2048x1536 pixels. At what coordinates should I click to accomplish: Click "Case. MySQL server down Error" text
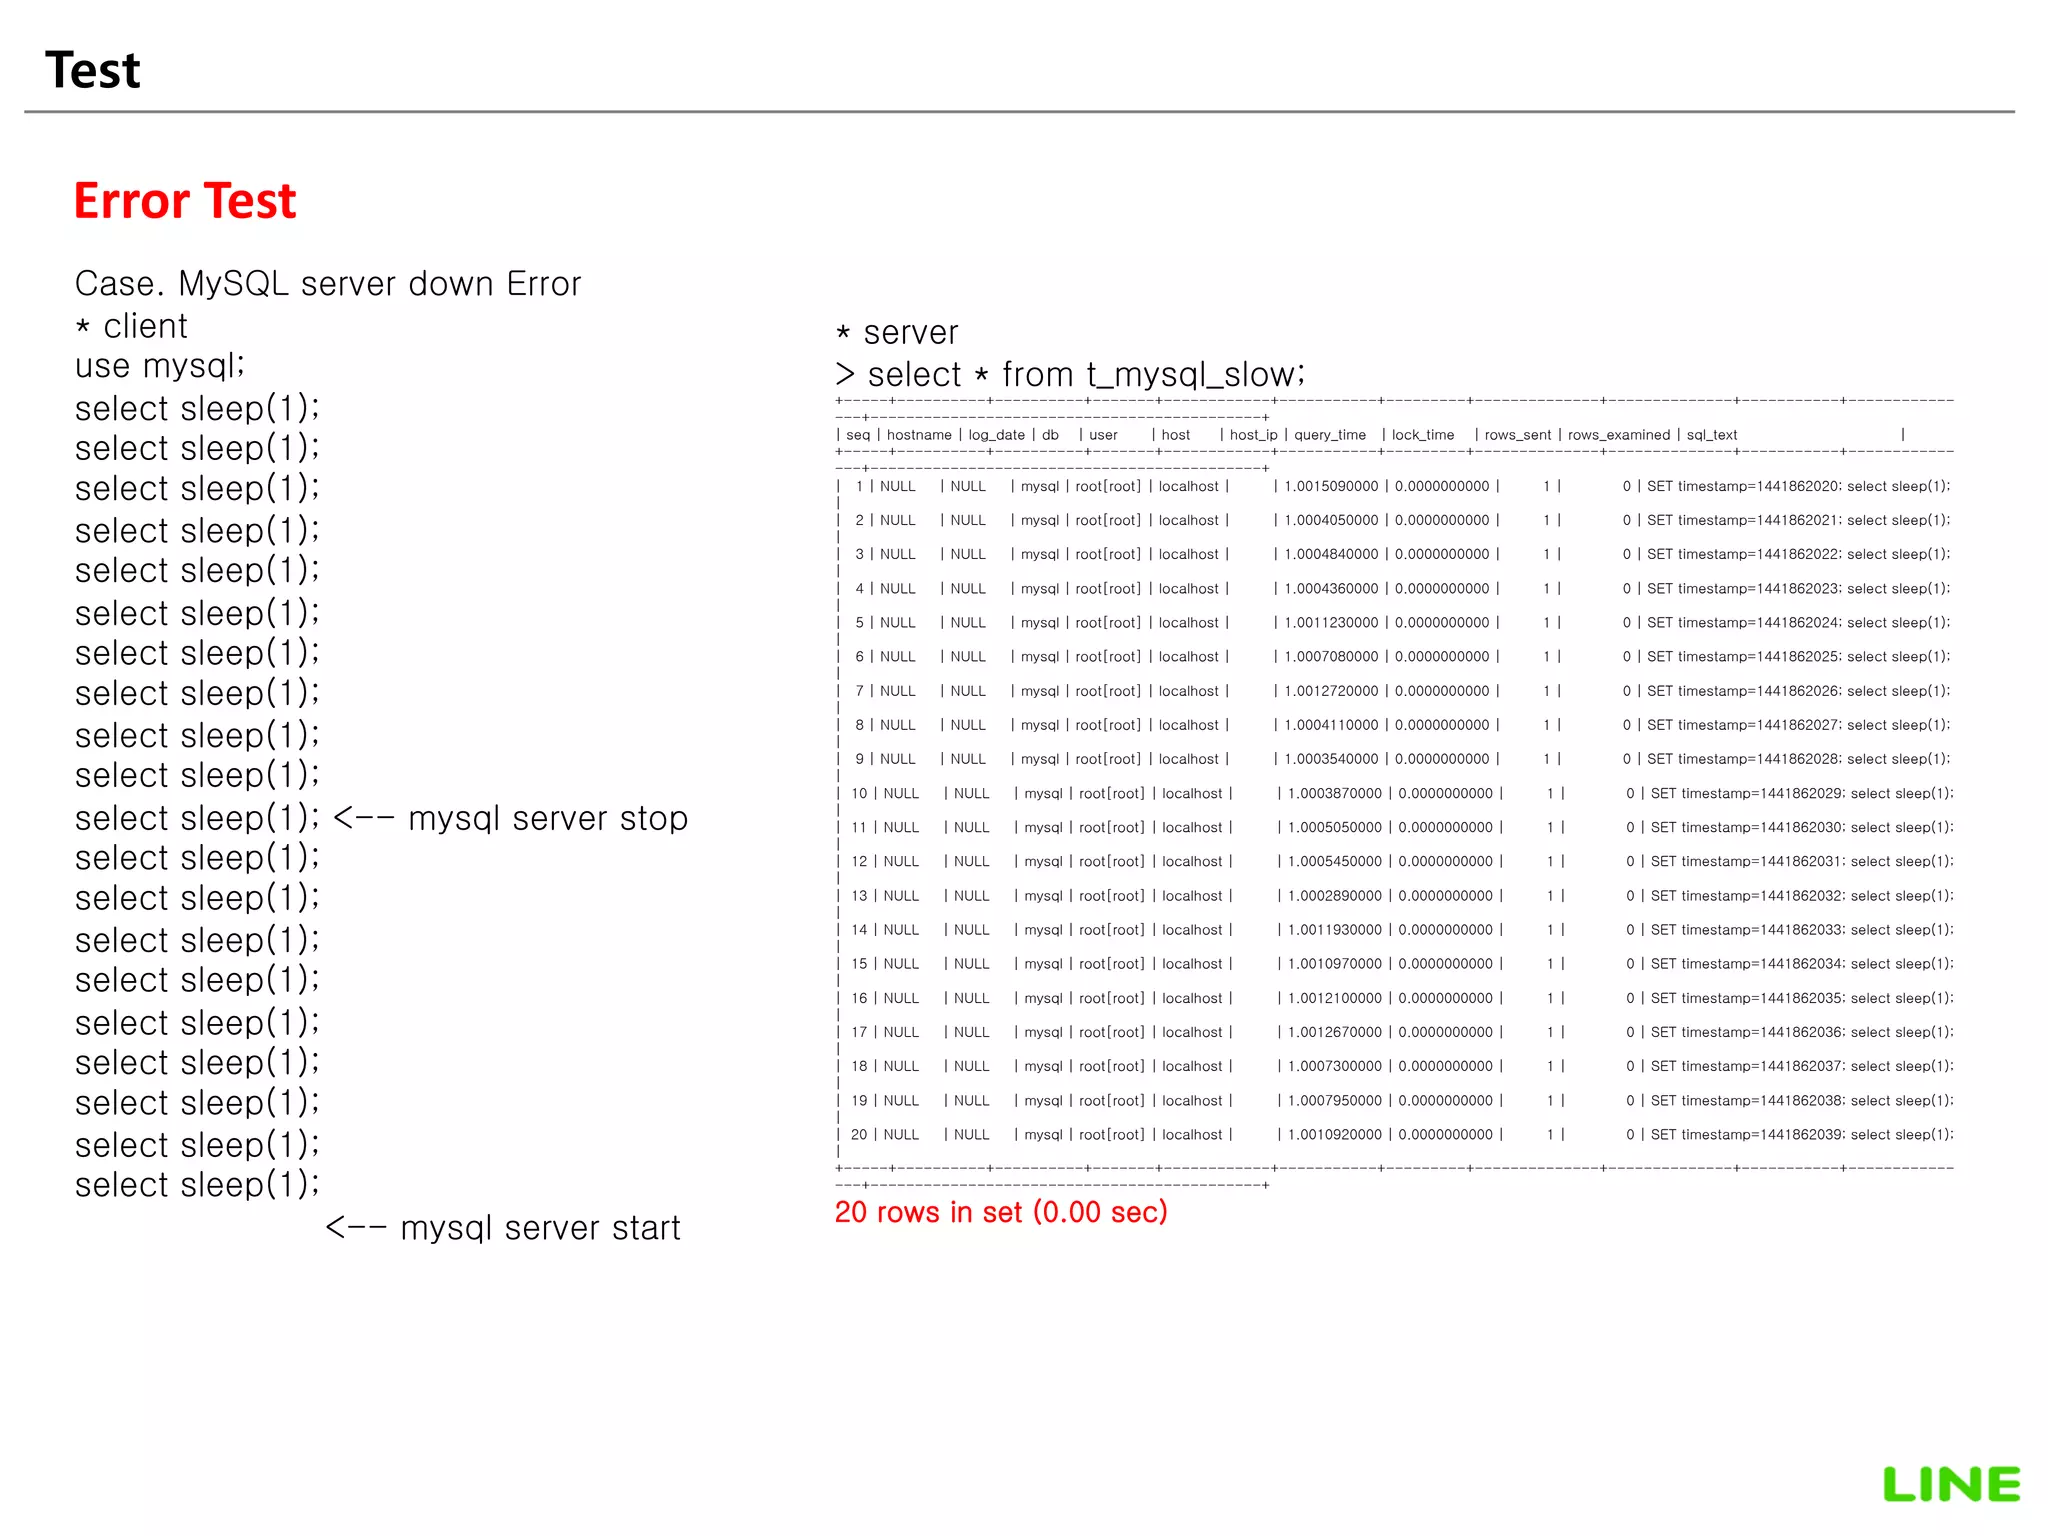[x=328, y=284]
